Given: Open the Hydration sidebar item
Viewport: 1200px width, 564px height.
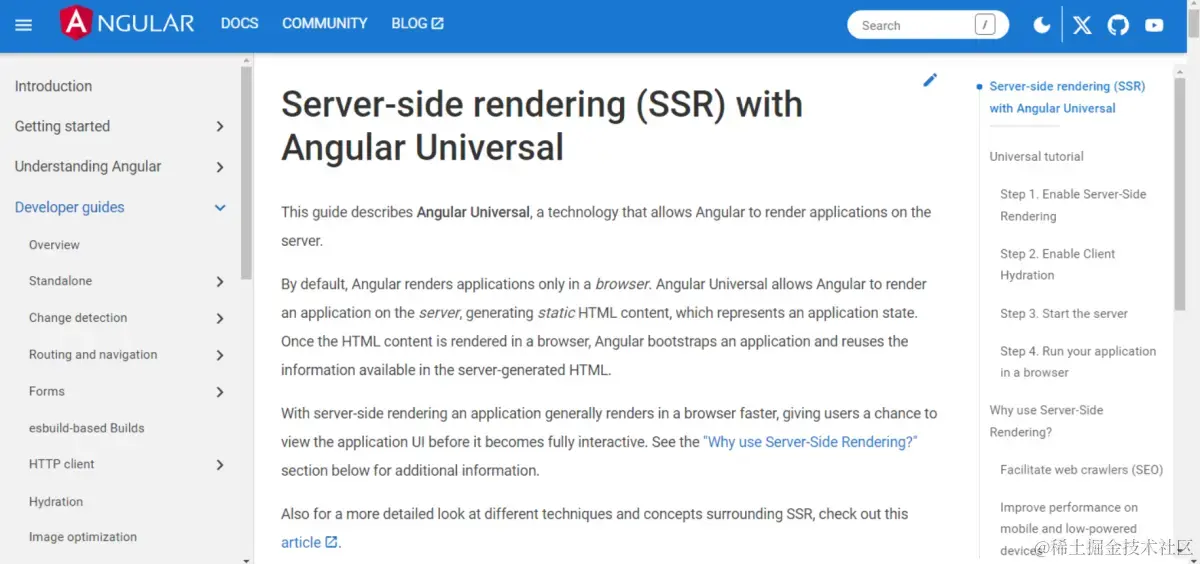Looking at the screenshot, I should pos(56,502).
